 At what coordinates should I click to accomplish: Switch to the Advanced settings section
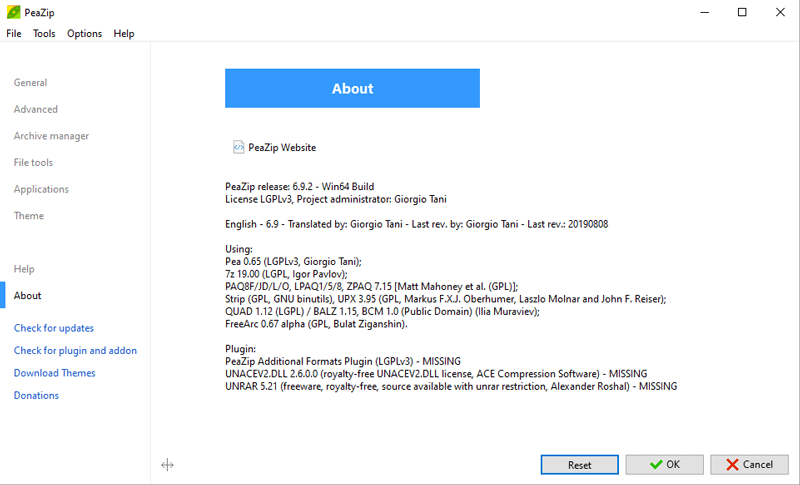click(36, 109)
